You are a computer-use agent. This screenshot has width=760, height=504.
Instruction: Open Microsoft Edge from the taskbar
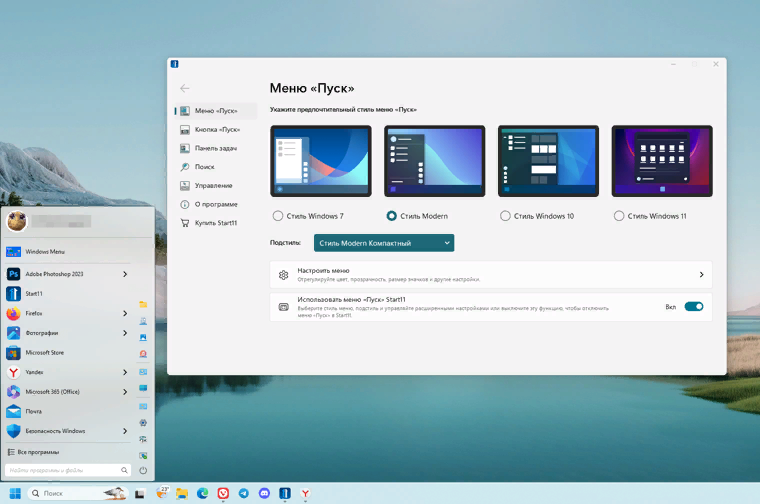pos(203,493)
